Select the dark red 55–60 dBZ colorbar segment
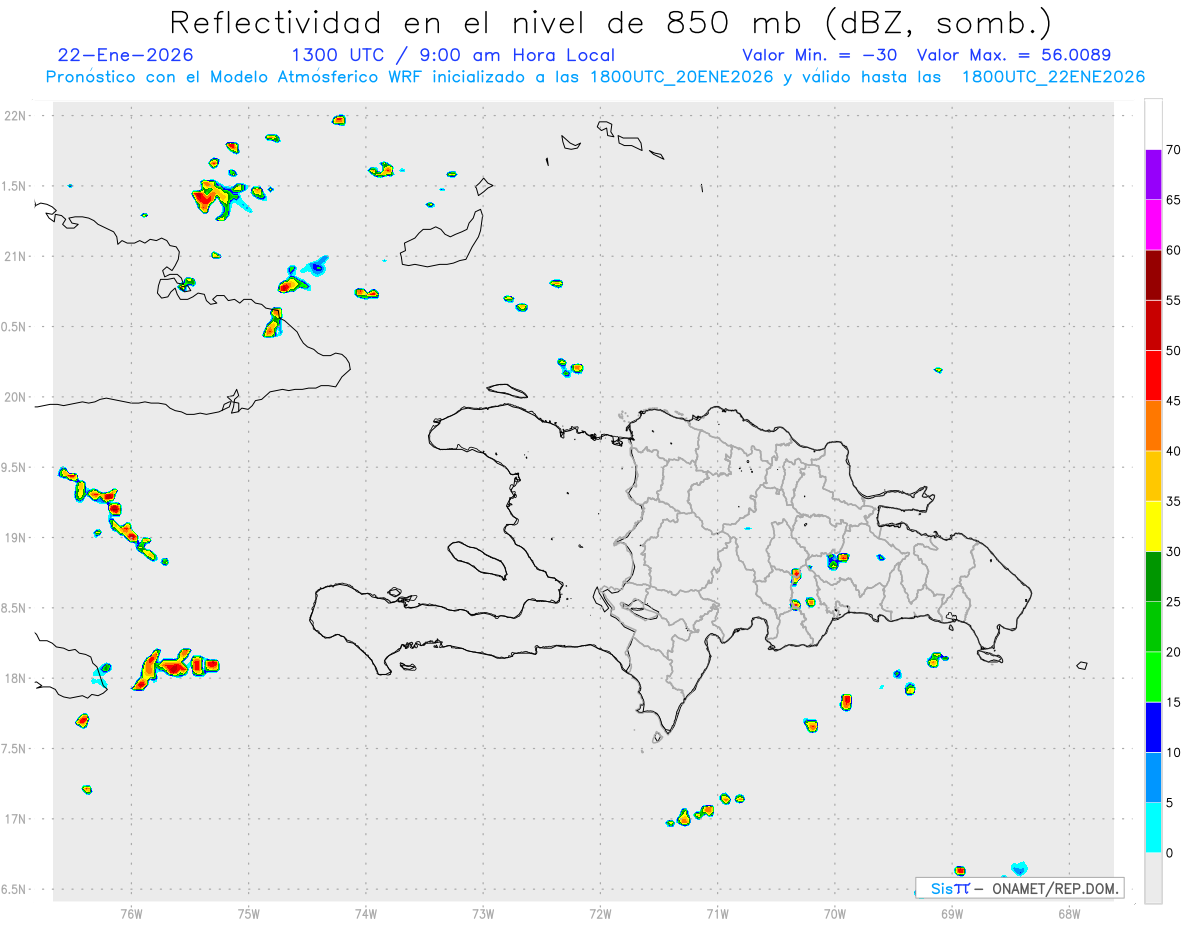1200x927 pixels. (x=1153, y=275)
